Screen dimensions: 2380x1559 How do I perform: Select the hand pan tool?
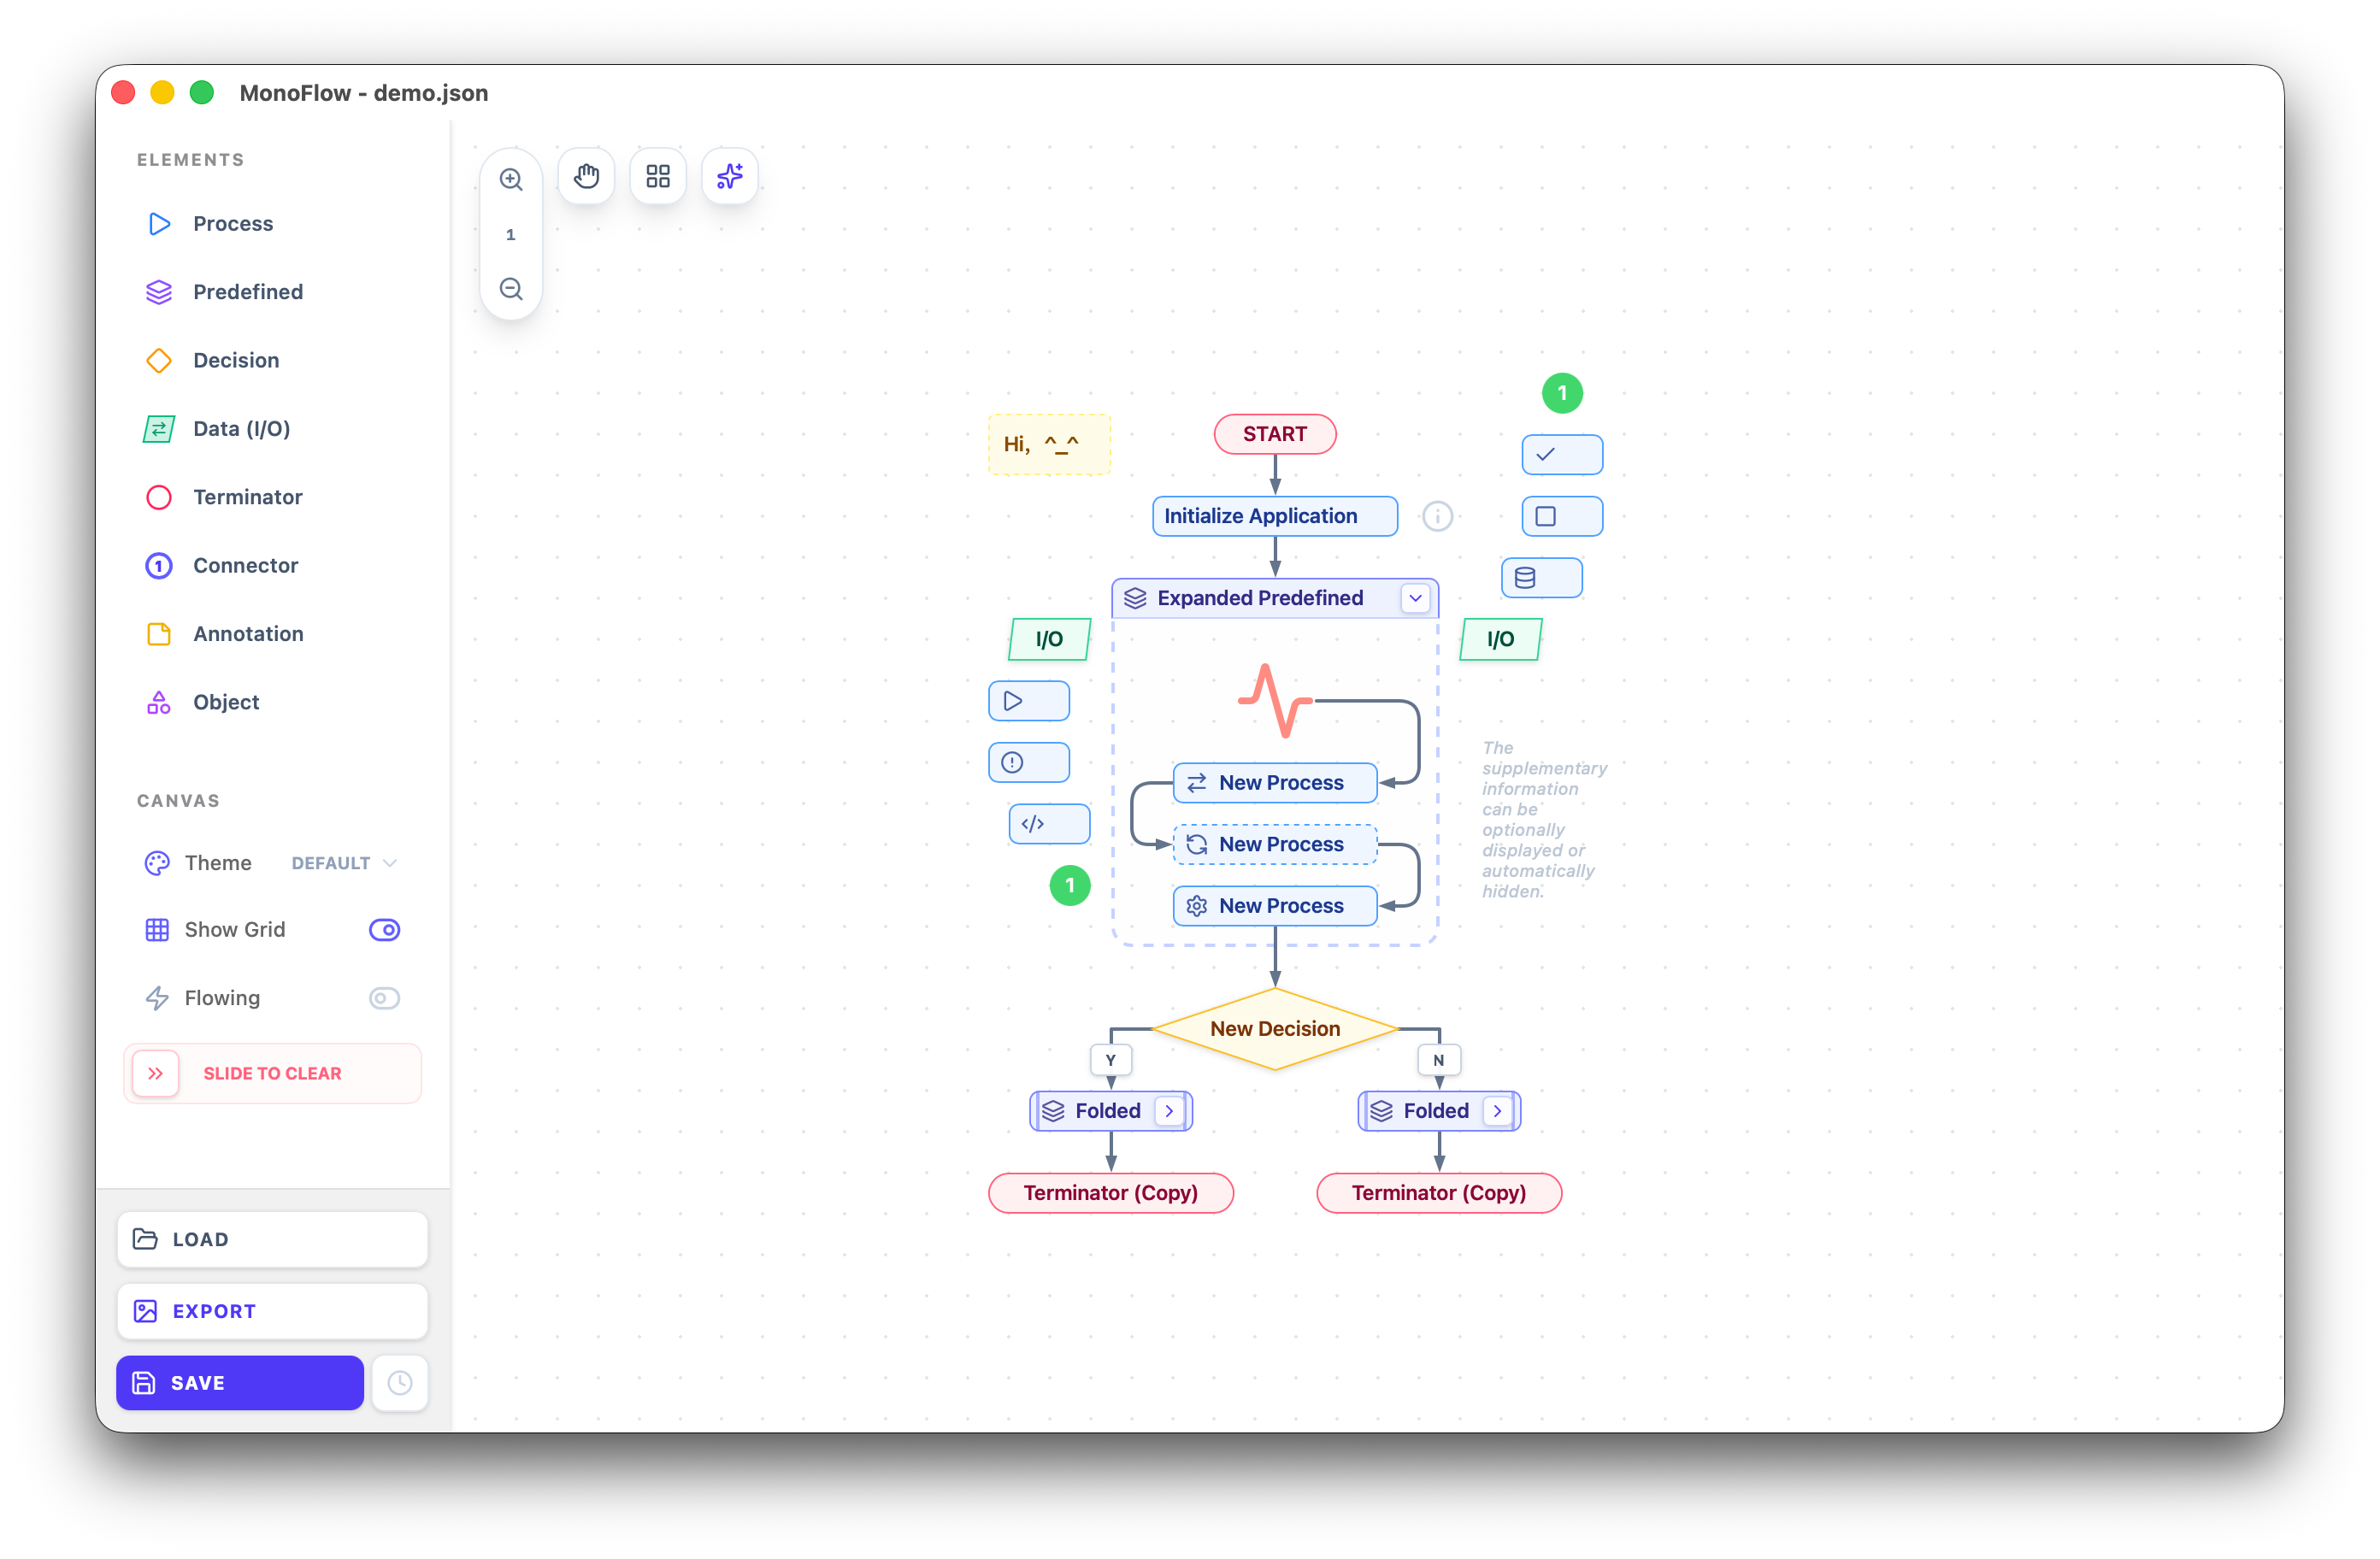[586, 177]
